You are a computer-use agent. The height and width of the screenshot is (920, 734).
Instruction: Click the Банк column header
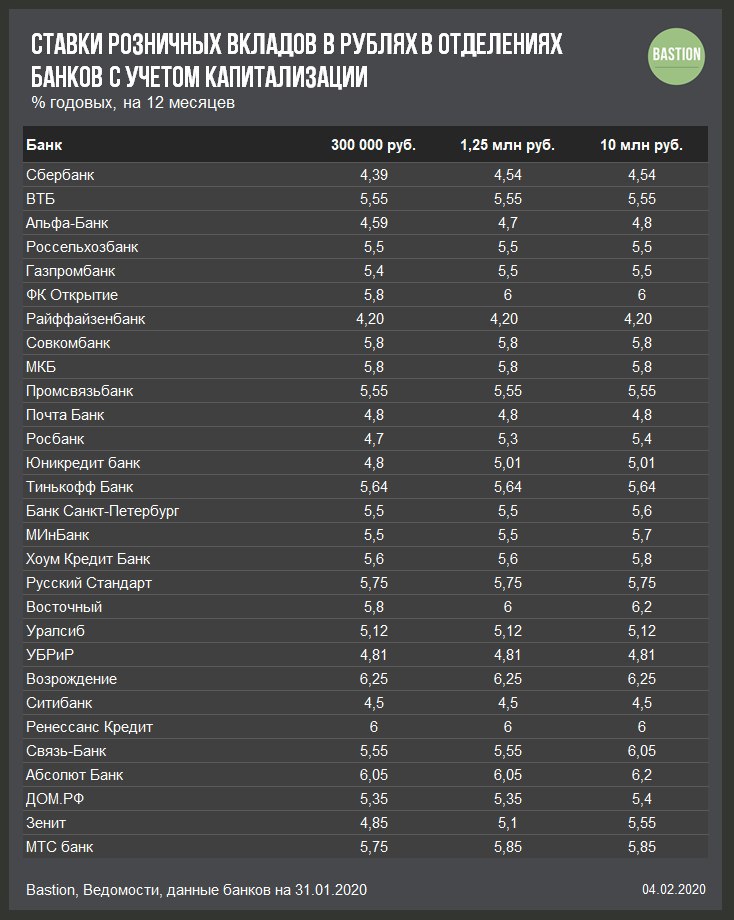[x=43, y=145]
